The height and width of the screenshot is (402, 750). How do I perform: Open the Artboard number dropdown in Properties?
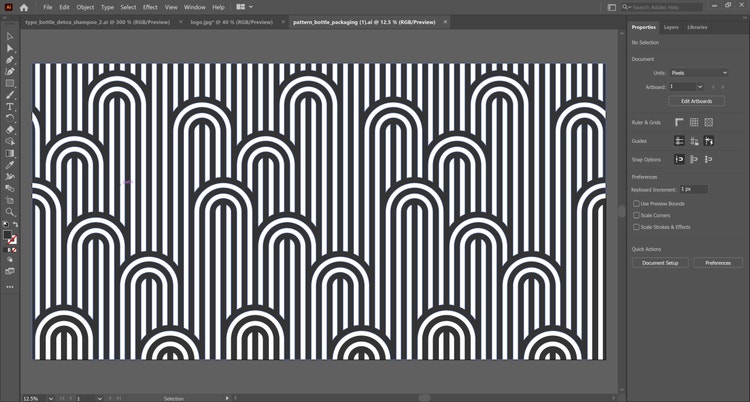point(700,87)
